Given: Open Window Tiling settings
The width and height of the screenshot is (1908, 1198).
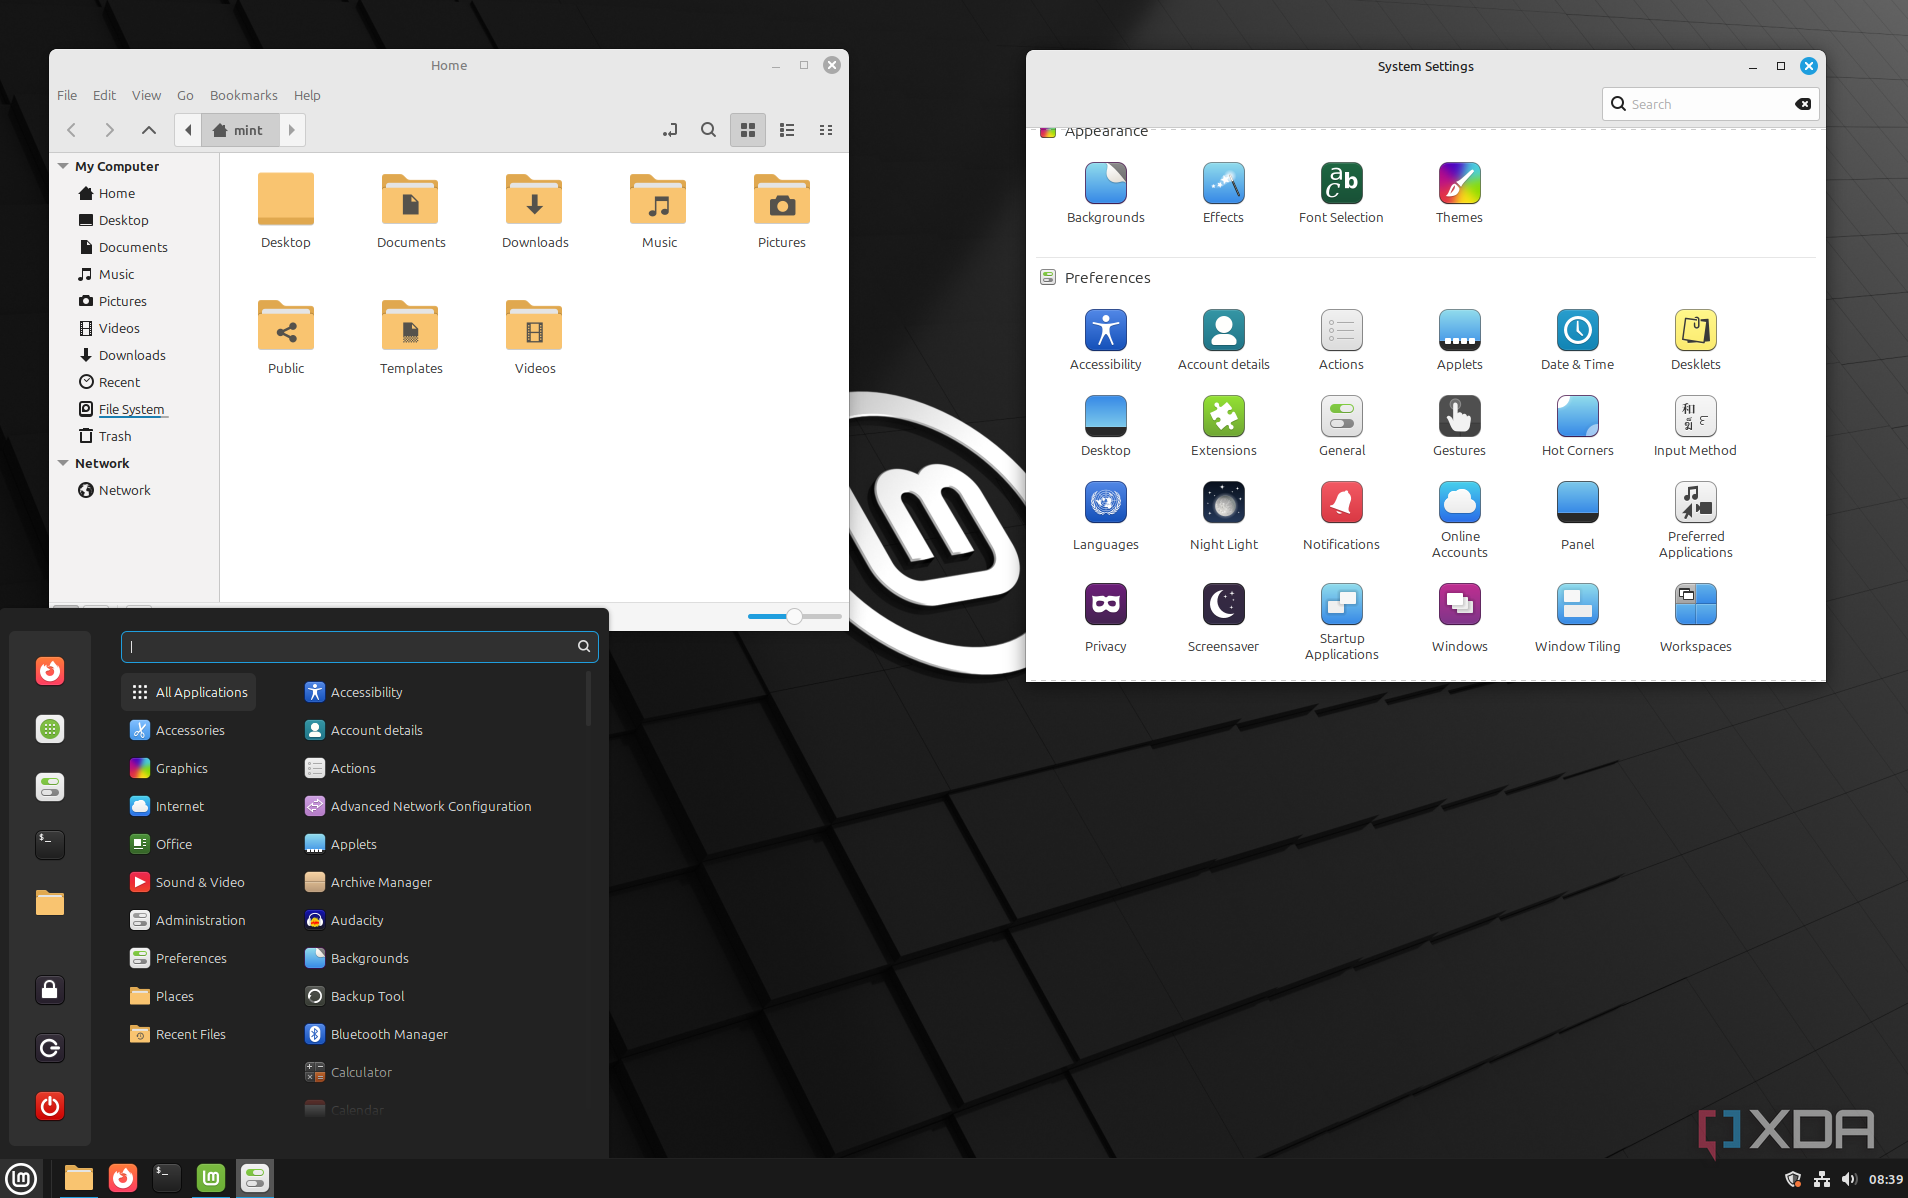Looking at the screenshot, I should (x=1577, y=618).
